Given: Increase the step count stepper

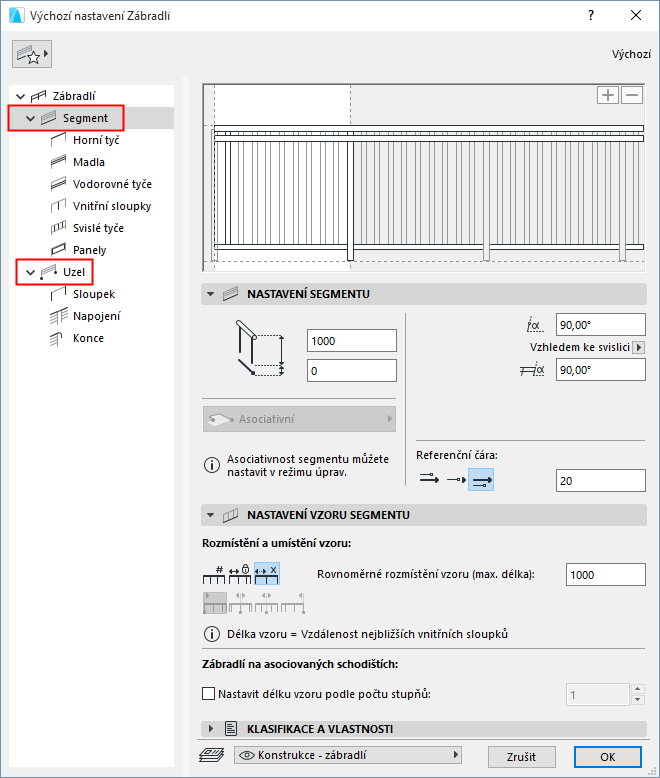Looking at the screenshot, I should coord(638,689).
